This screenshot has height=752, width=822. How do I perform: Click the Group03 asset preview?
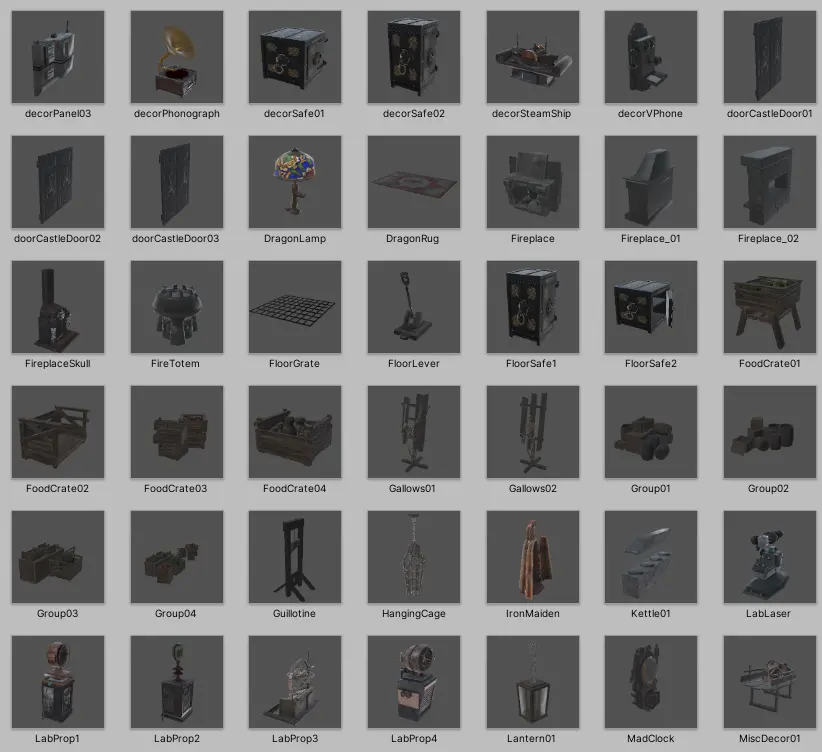point(58,557)
